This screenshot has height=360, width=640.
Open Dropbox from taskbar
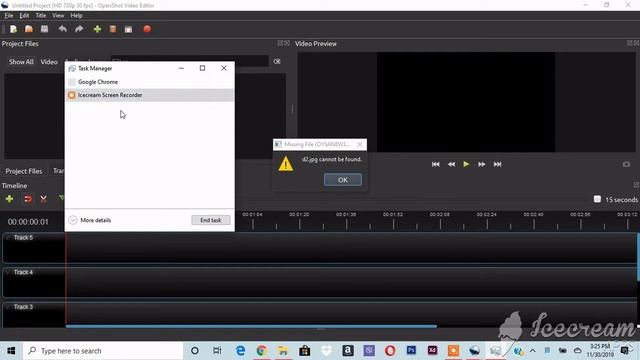(326, 351)
